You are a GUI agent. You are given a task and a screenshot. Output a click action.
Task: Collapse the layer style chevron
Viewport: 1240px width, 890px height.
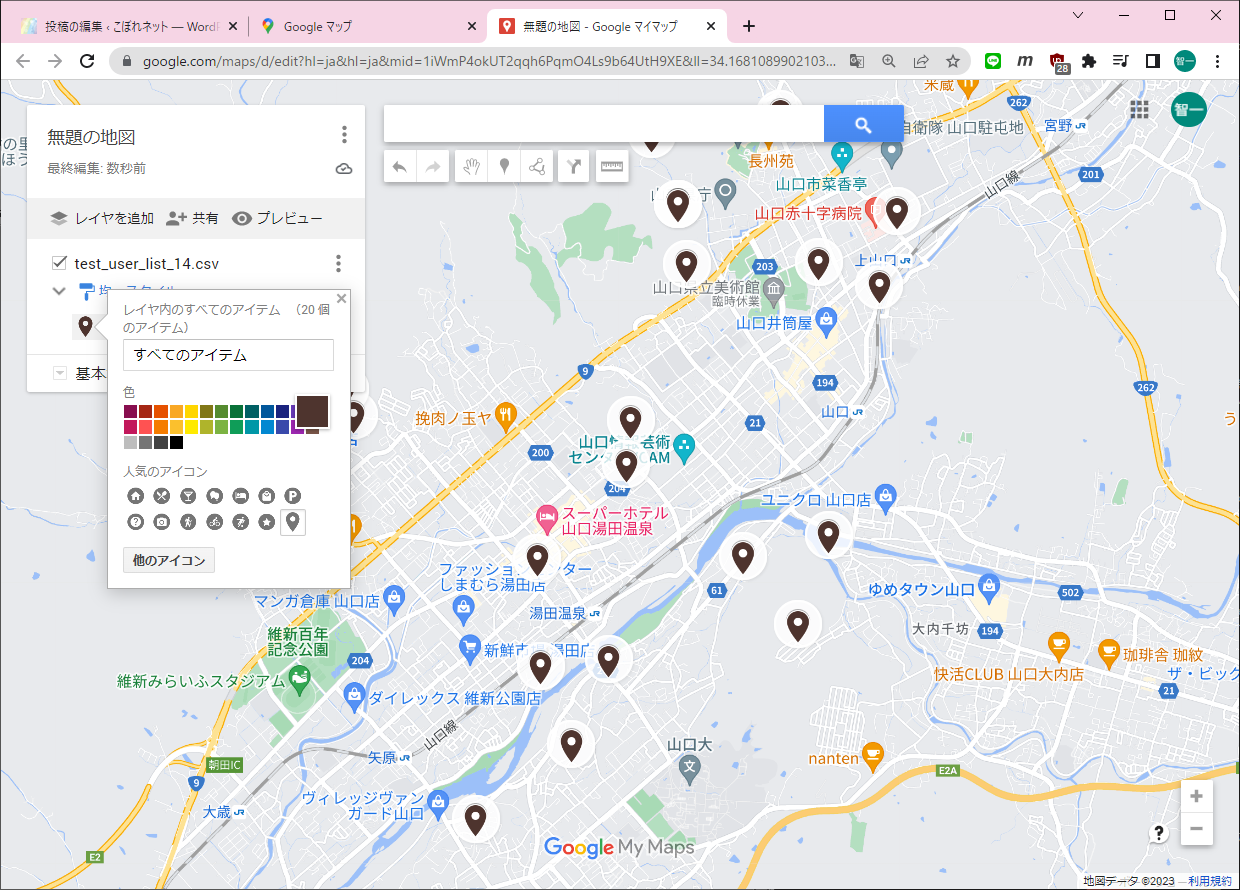59,291
